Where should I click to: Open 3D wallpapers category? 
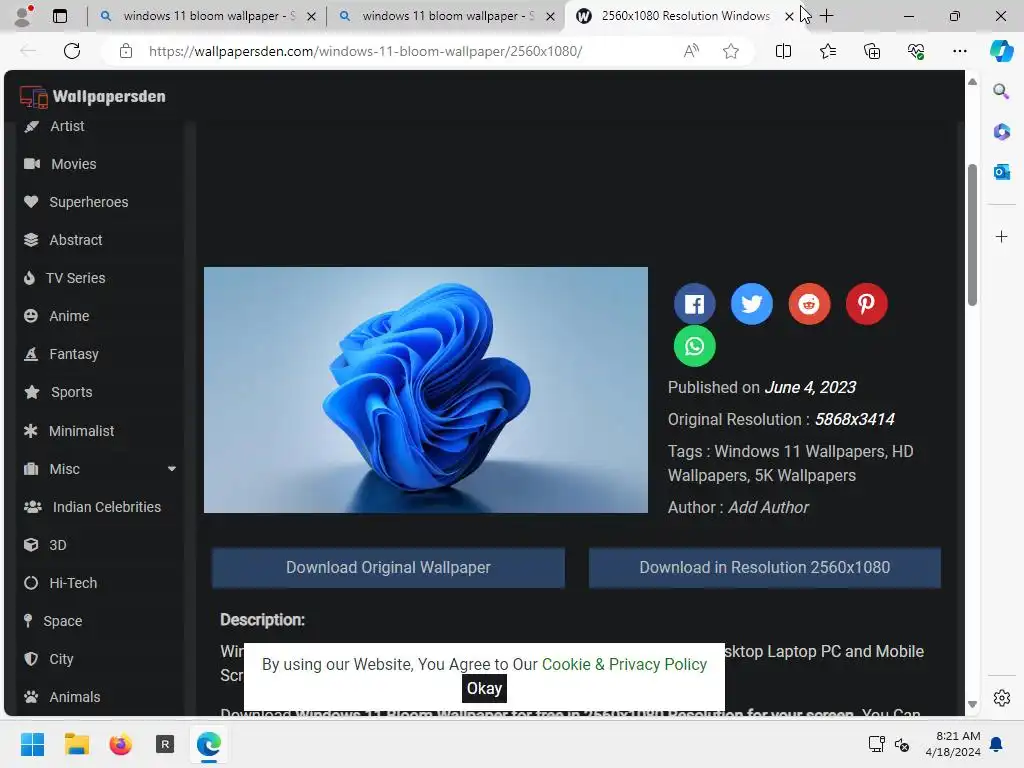(x=44, y=545)
